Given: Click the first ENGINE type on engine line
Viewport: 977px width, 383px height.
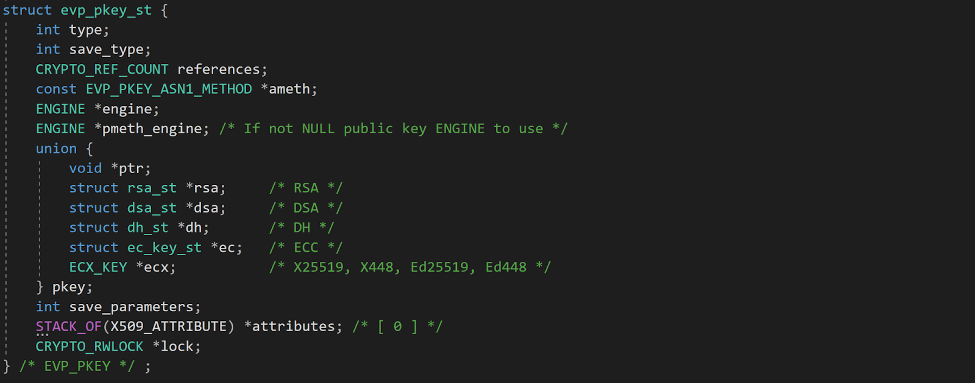Looking at the screenshot, I should [60, 109].
